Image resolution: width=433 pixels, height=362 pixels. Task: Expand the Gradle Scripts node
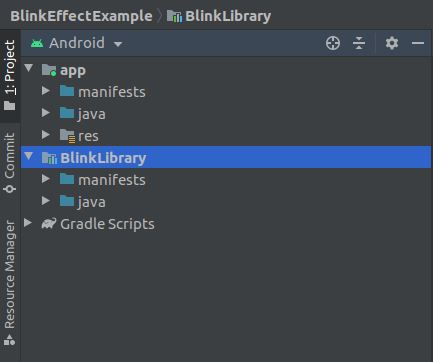(x=28, y=223)
